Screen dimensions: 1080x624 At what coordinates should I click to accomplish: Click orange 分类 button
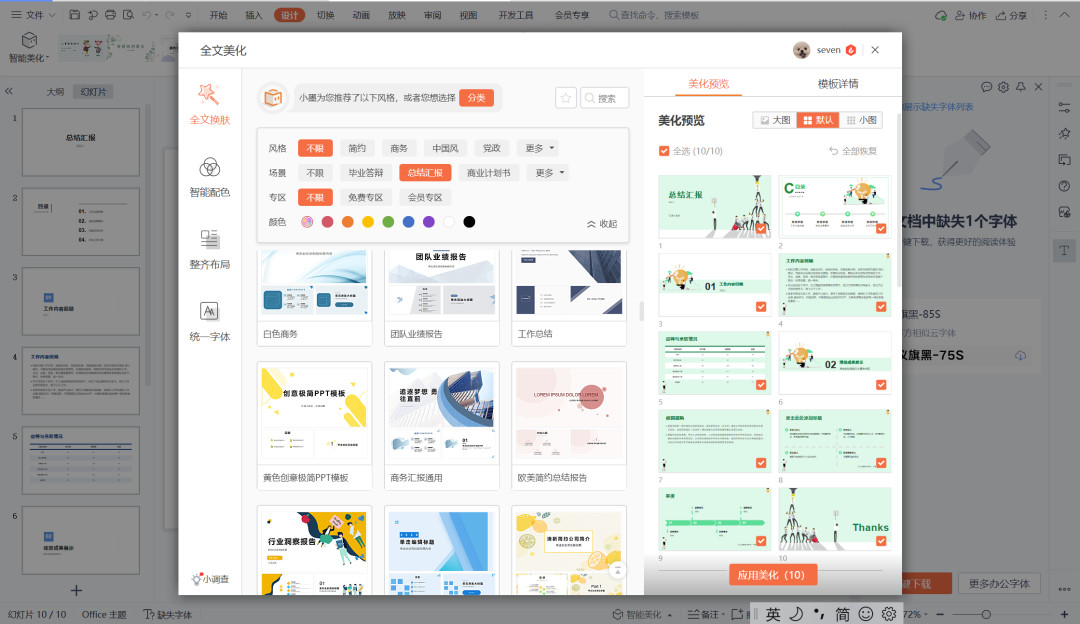tap(476, 98)
